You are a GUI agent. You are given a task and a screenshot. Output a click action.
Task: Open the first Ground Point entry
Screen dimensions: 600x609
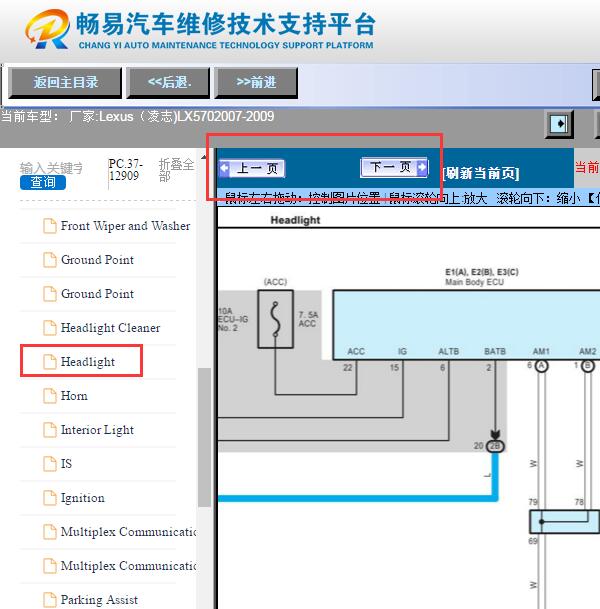97,259
